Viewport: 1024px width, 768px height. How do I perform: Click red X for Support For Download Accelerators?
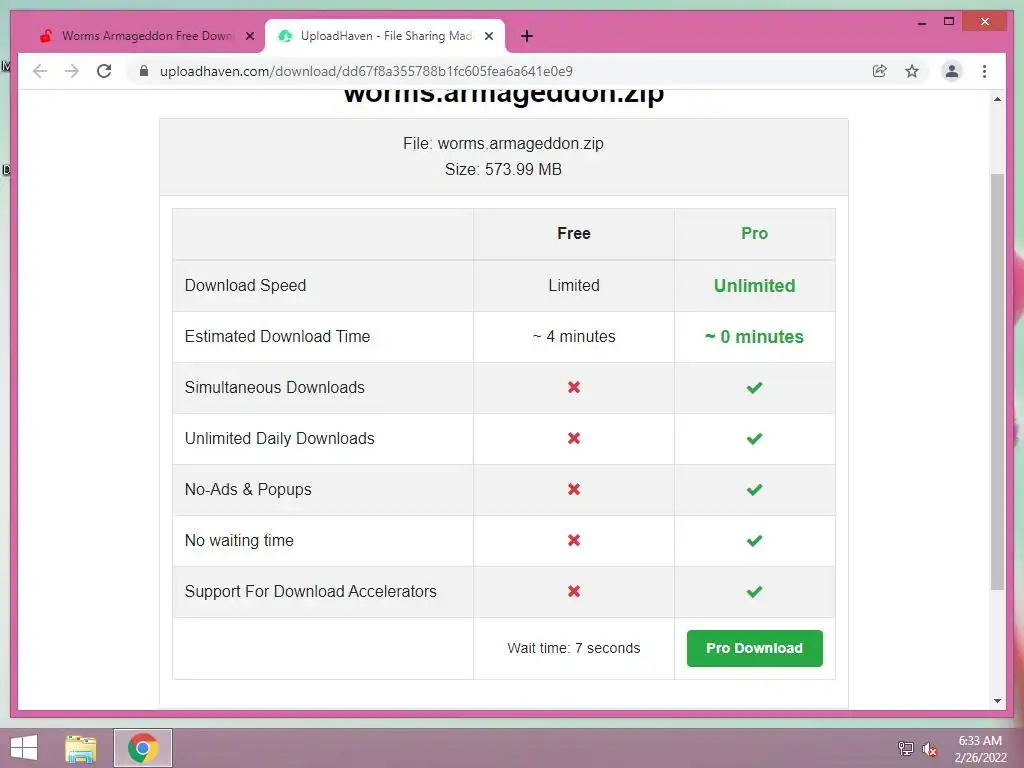573,591
